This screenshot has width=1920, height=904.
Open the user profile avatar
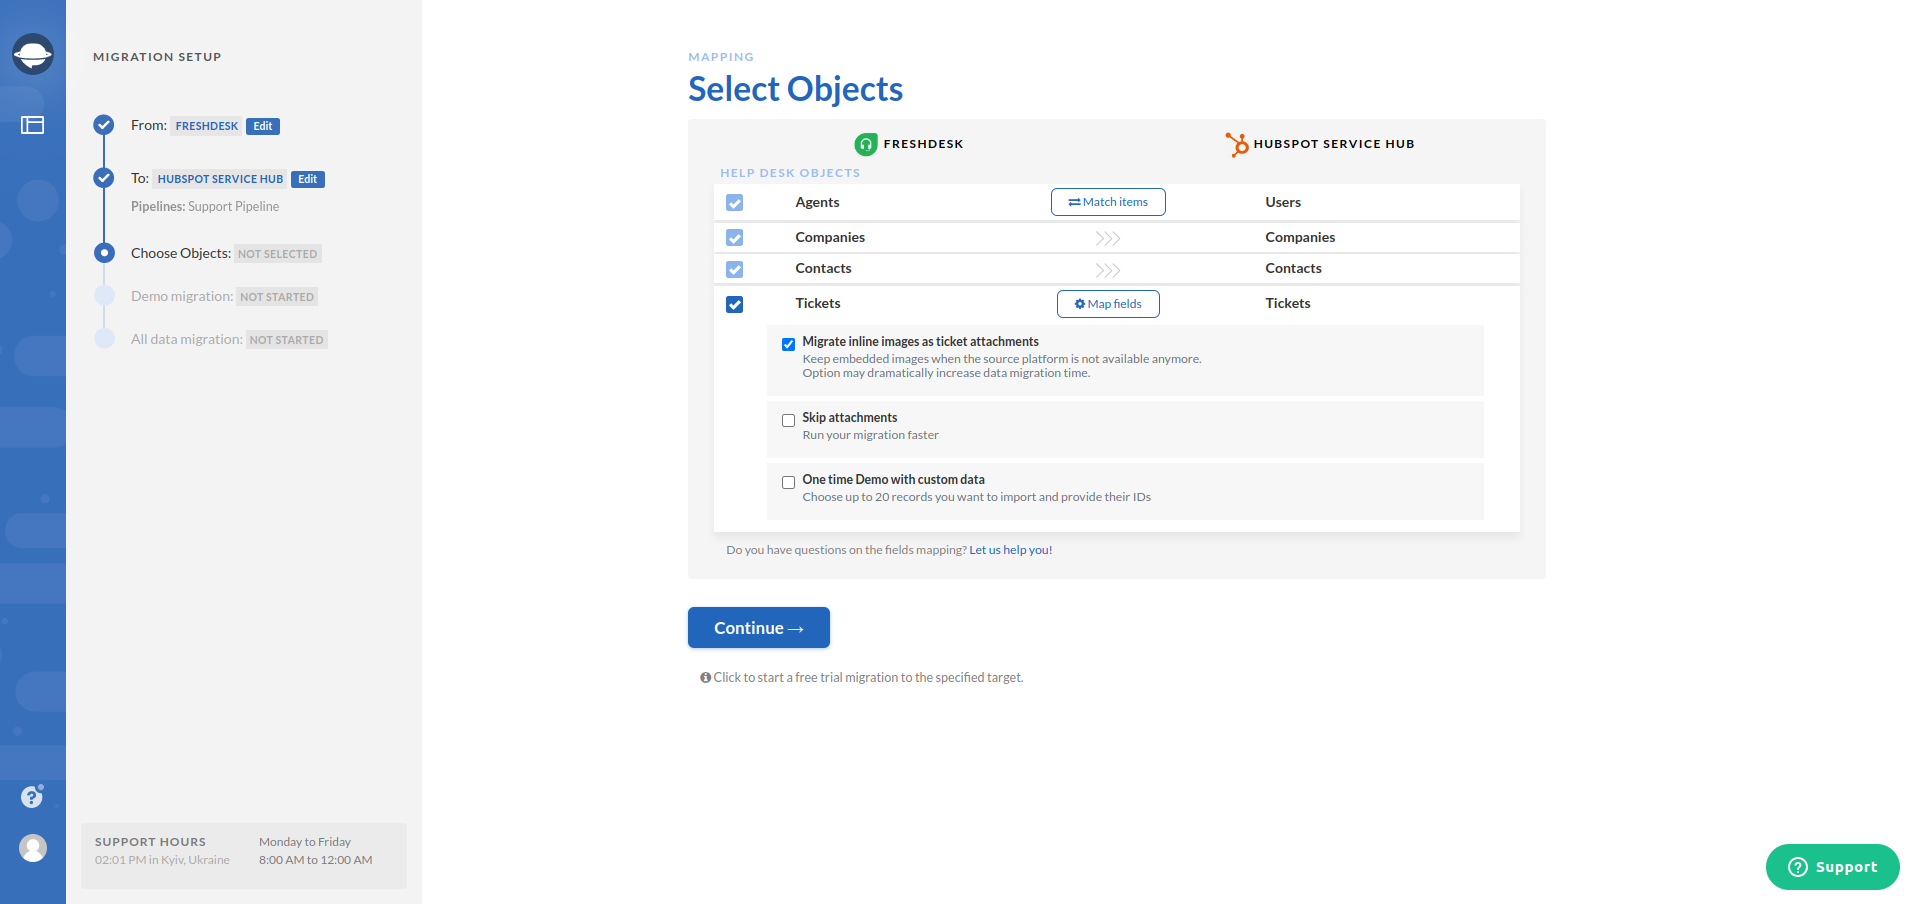click(33, 848)
